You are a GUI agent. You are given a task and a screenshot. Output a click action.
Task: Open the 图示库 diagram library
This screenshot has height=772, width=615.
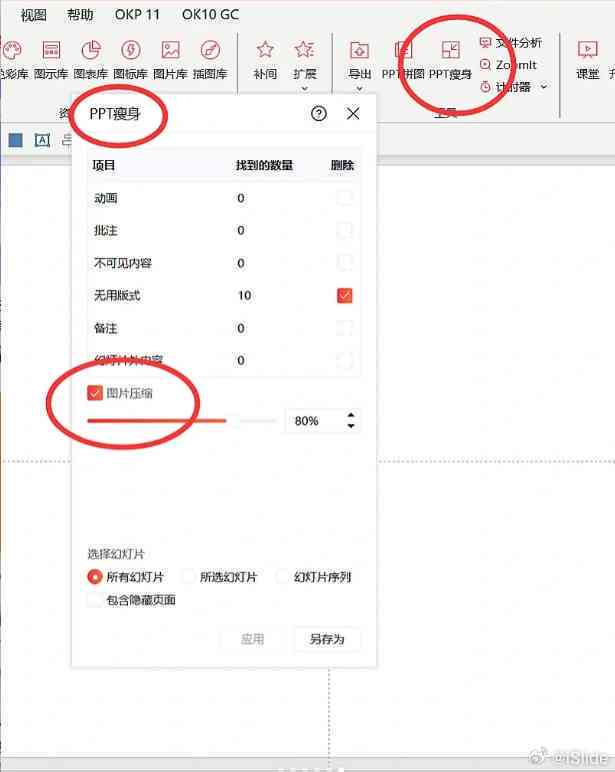pos(51,60)
